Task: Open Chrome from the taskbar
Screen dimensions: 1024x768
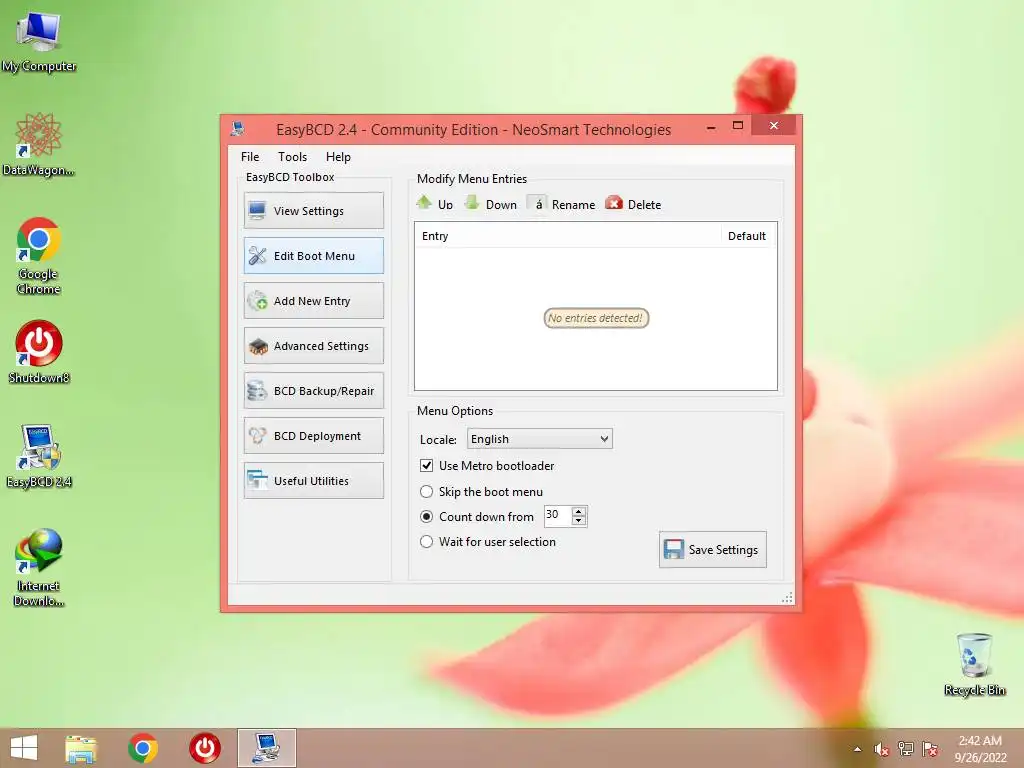Action: 143,748
